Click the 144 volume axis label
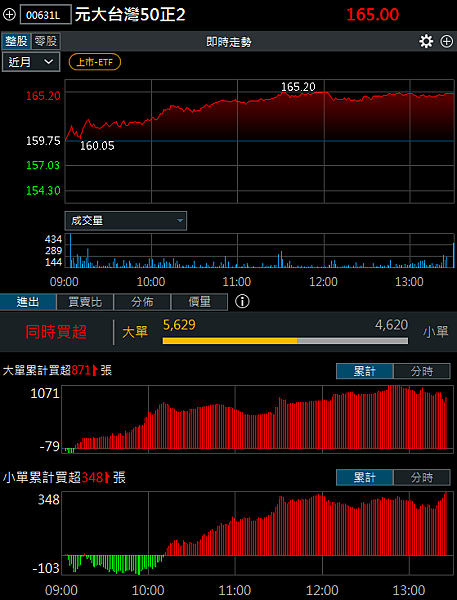This screenshot has height=600, width=457. [x=53, y=262]
